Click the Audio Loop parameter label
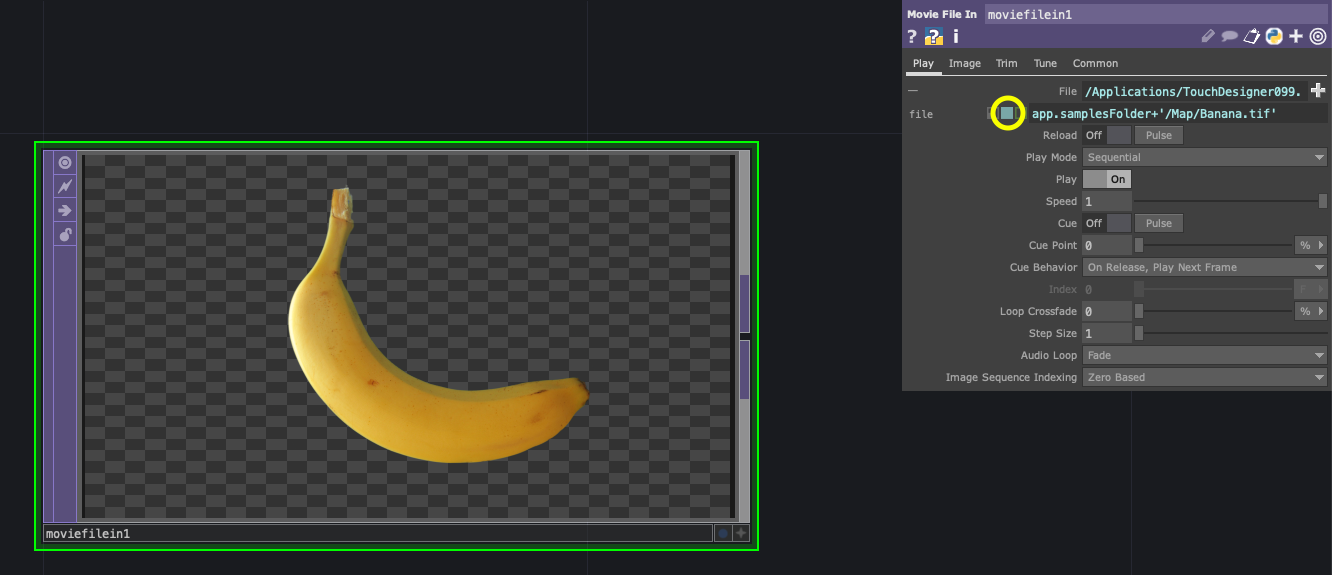Viewport: 1332px width, 575px height. point(1049,355)
